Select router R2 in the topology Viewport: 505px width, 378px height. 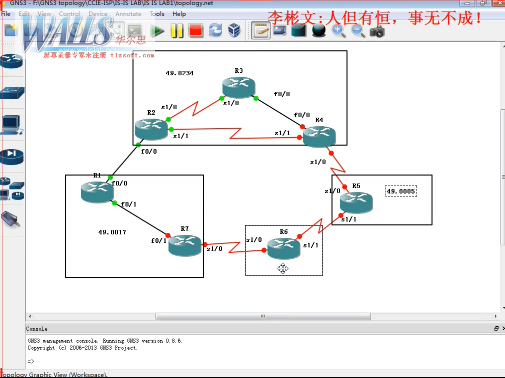click(151, 130)
